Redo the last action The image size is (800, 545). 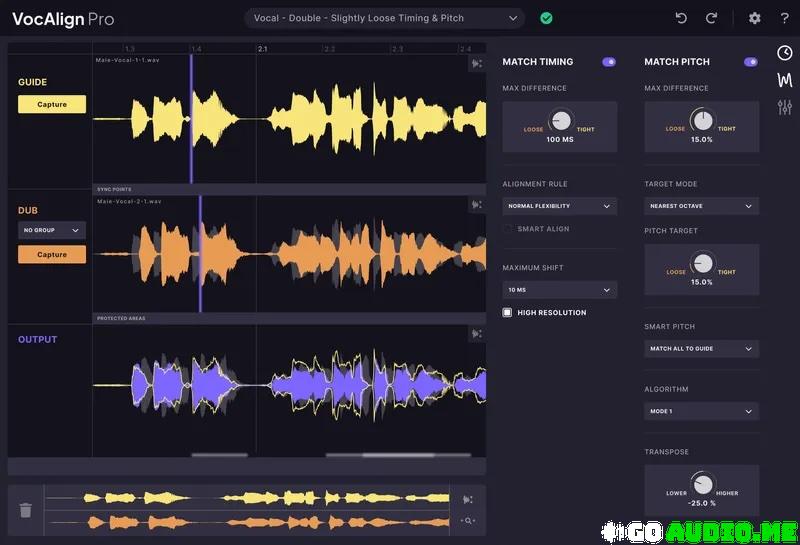tap(711, 18)
